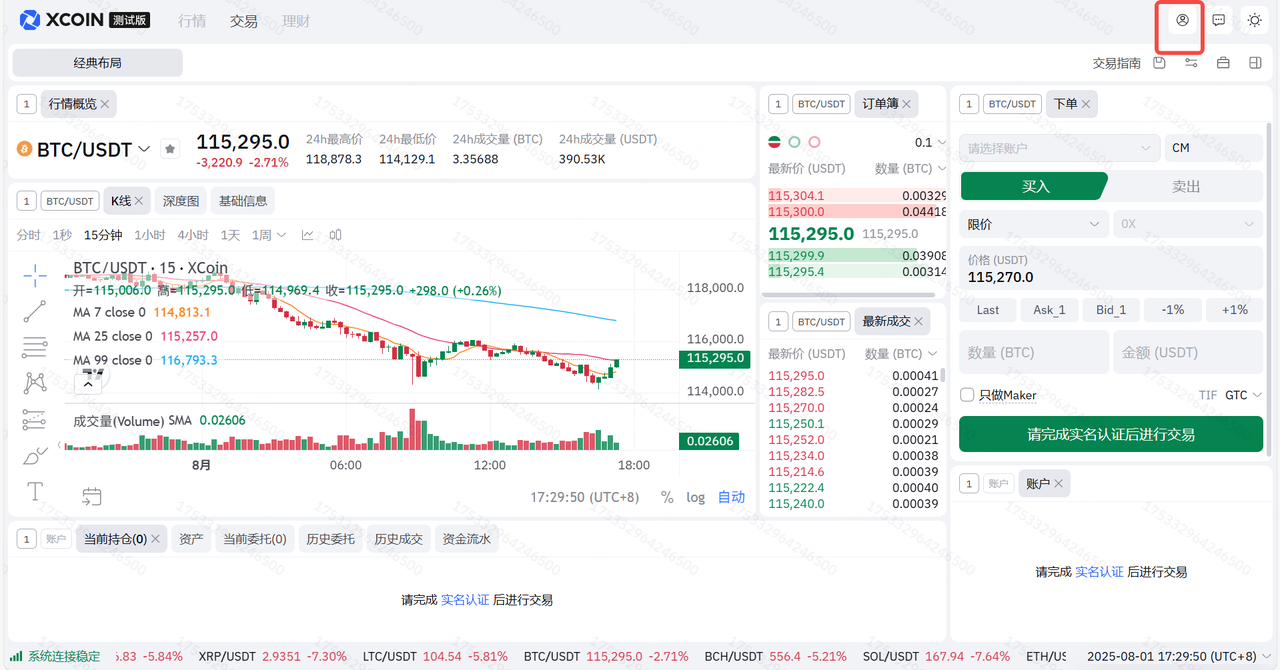Open the user account profile icon
Viewport: 1280px width, 670px height.
tap(1182, 20)
